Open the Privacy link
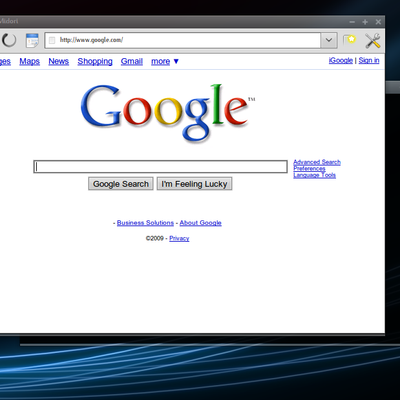The height and width of the screenshot is (400, 400). 179,238
